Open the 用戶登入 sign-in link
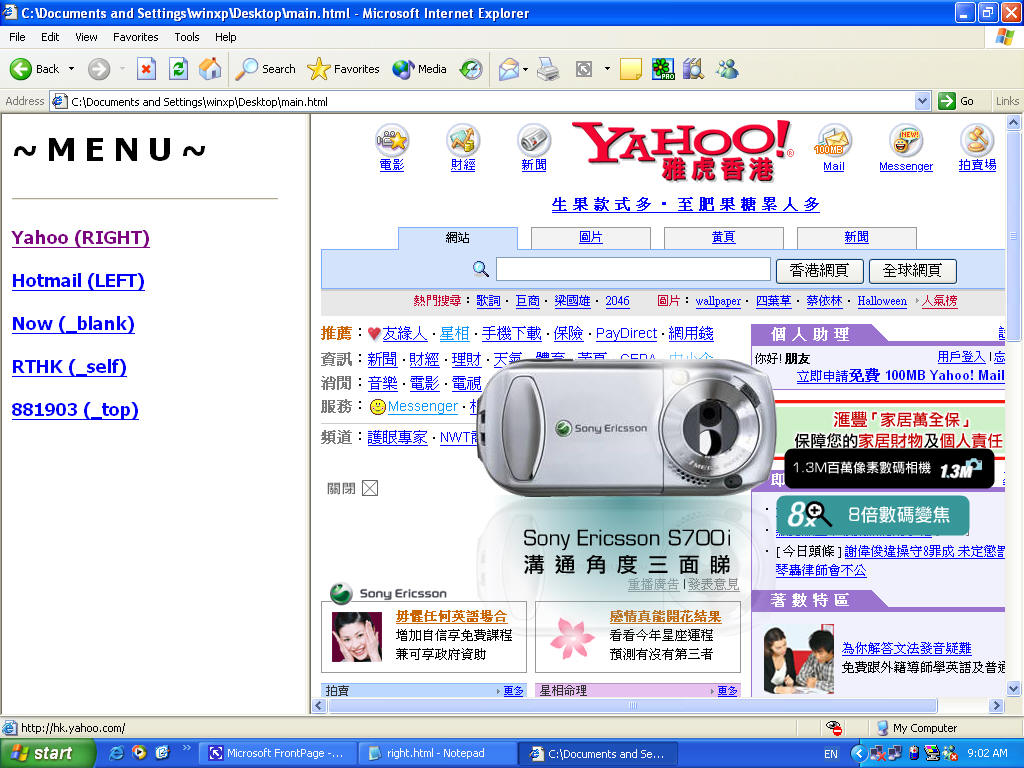The width and height of the screenshot is (1024, 768). [x=961, y=357]
